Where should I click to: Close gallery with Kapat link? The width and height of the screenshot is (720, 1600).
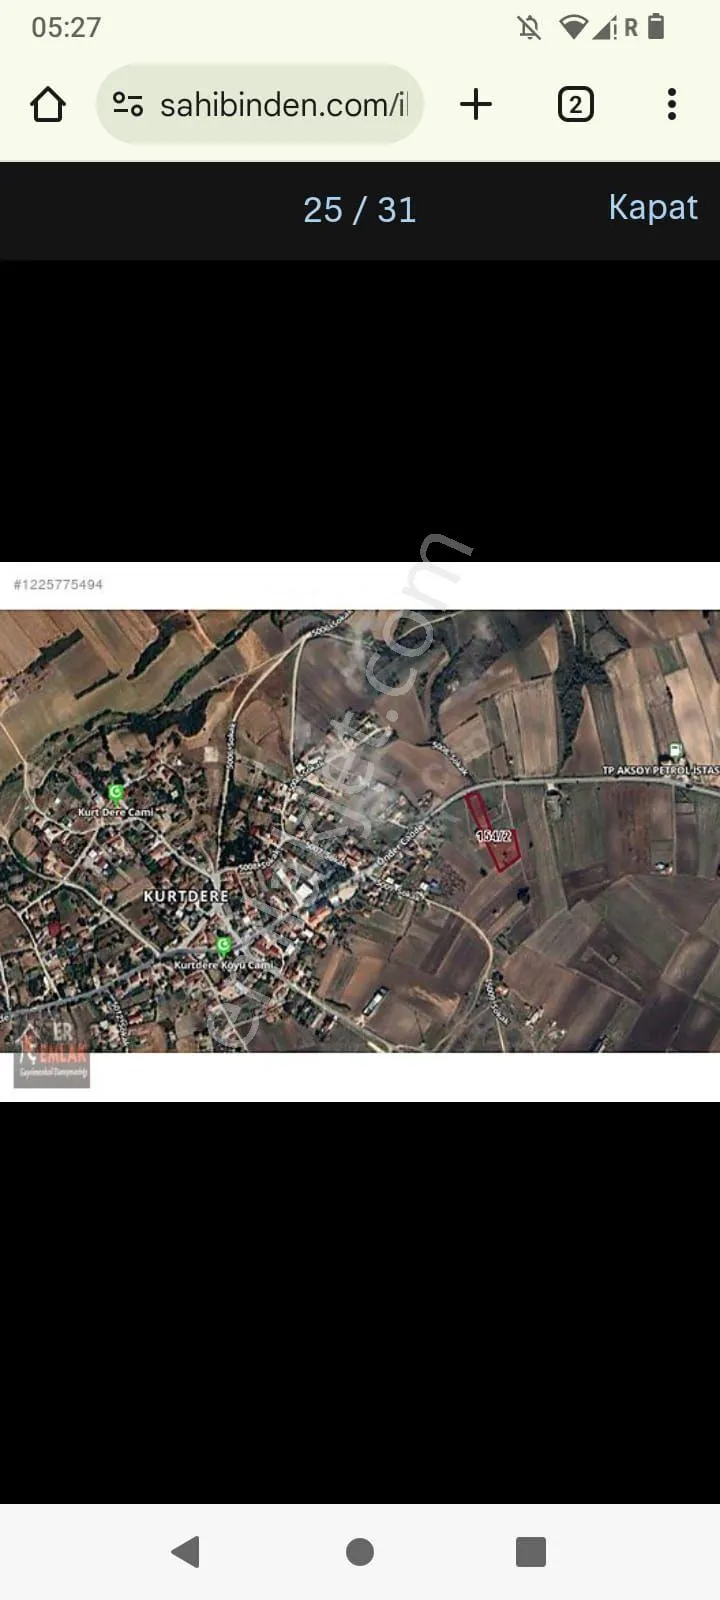[653, 207]
